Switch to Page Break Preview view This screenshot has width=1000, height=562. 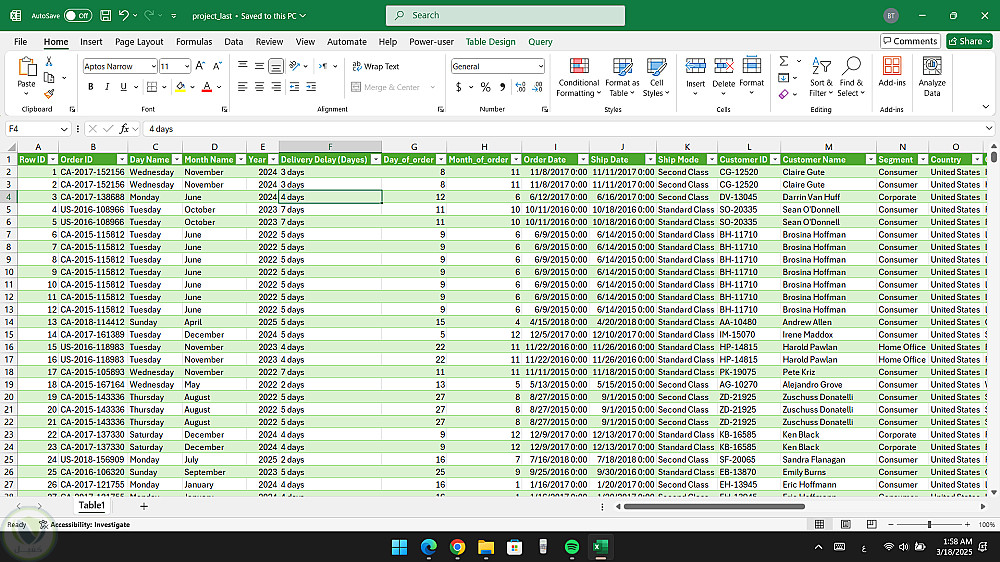tap(871, 524)
